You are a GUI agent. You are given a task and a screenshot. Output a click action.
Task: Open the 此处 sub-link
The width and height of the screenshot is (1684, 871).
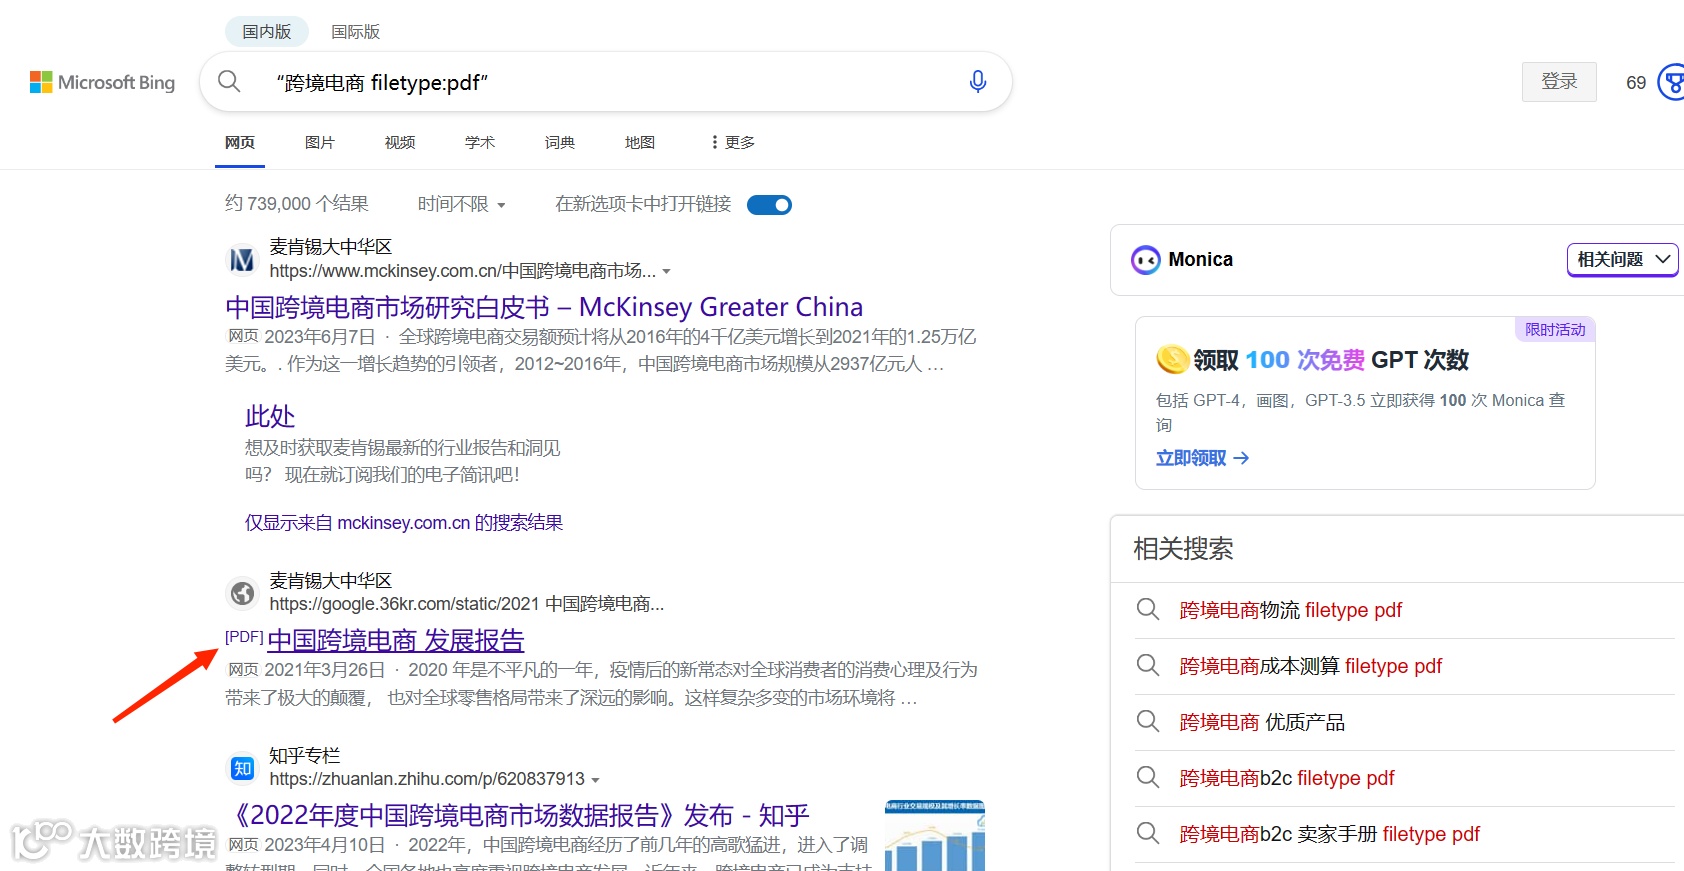(x=270, y=416)
